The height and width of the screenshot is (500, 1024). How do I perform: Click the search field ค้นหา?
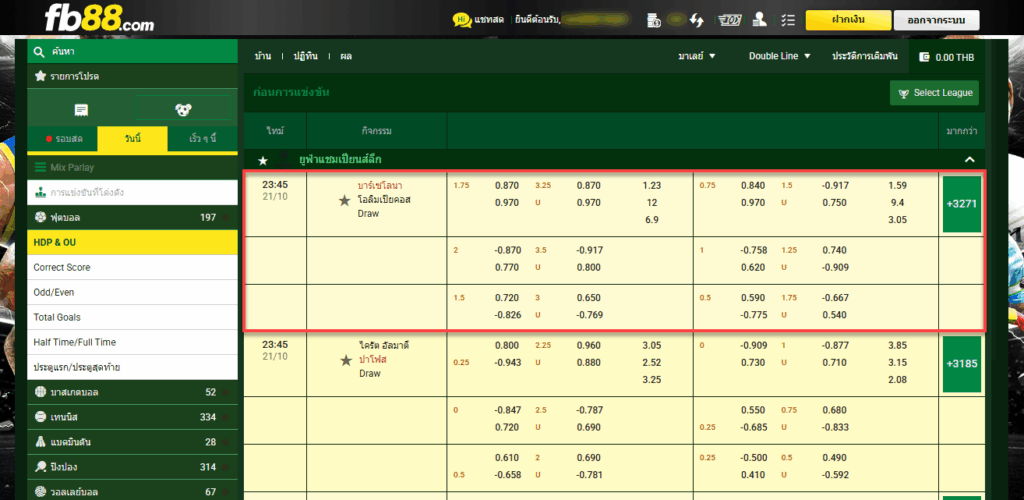(x=133, y=51)
